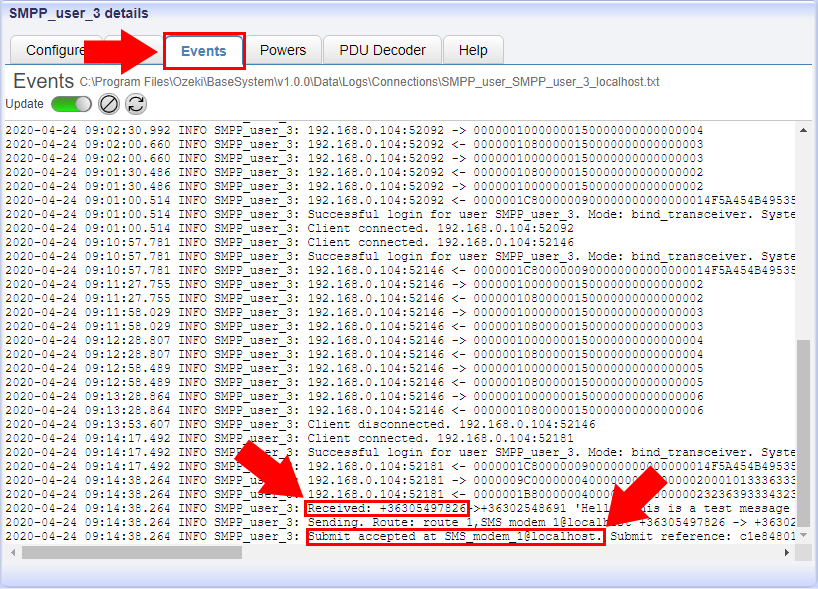Open the PDU Decoder tab

pyautogui.click(x=381, y=49)
